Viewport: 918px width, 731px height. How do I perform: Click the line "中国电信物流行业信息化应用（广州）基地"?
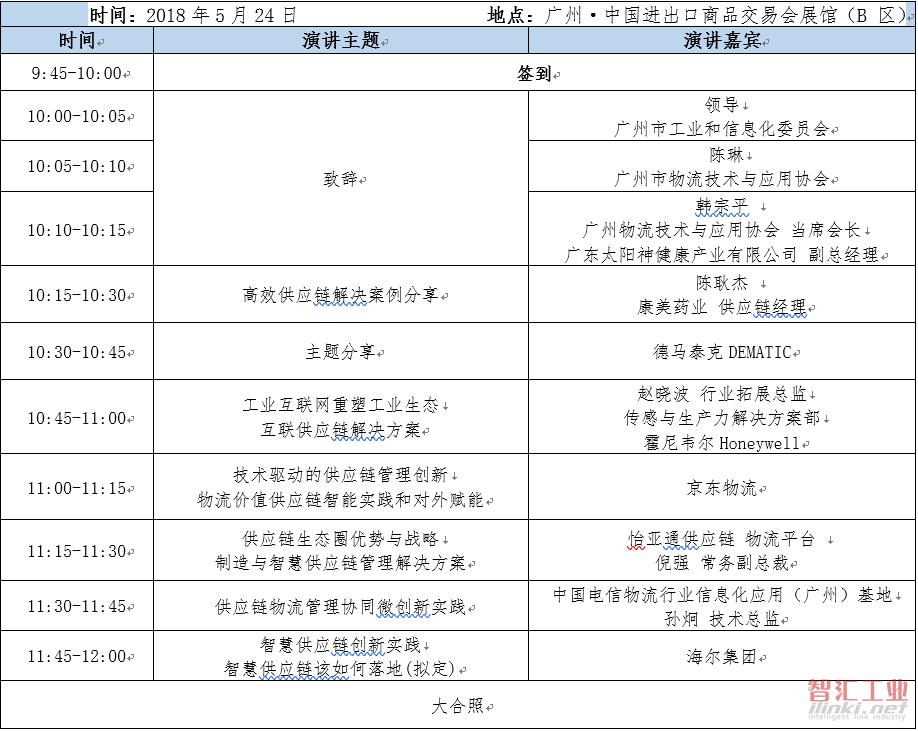tap(722, 595)
